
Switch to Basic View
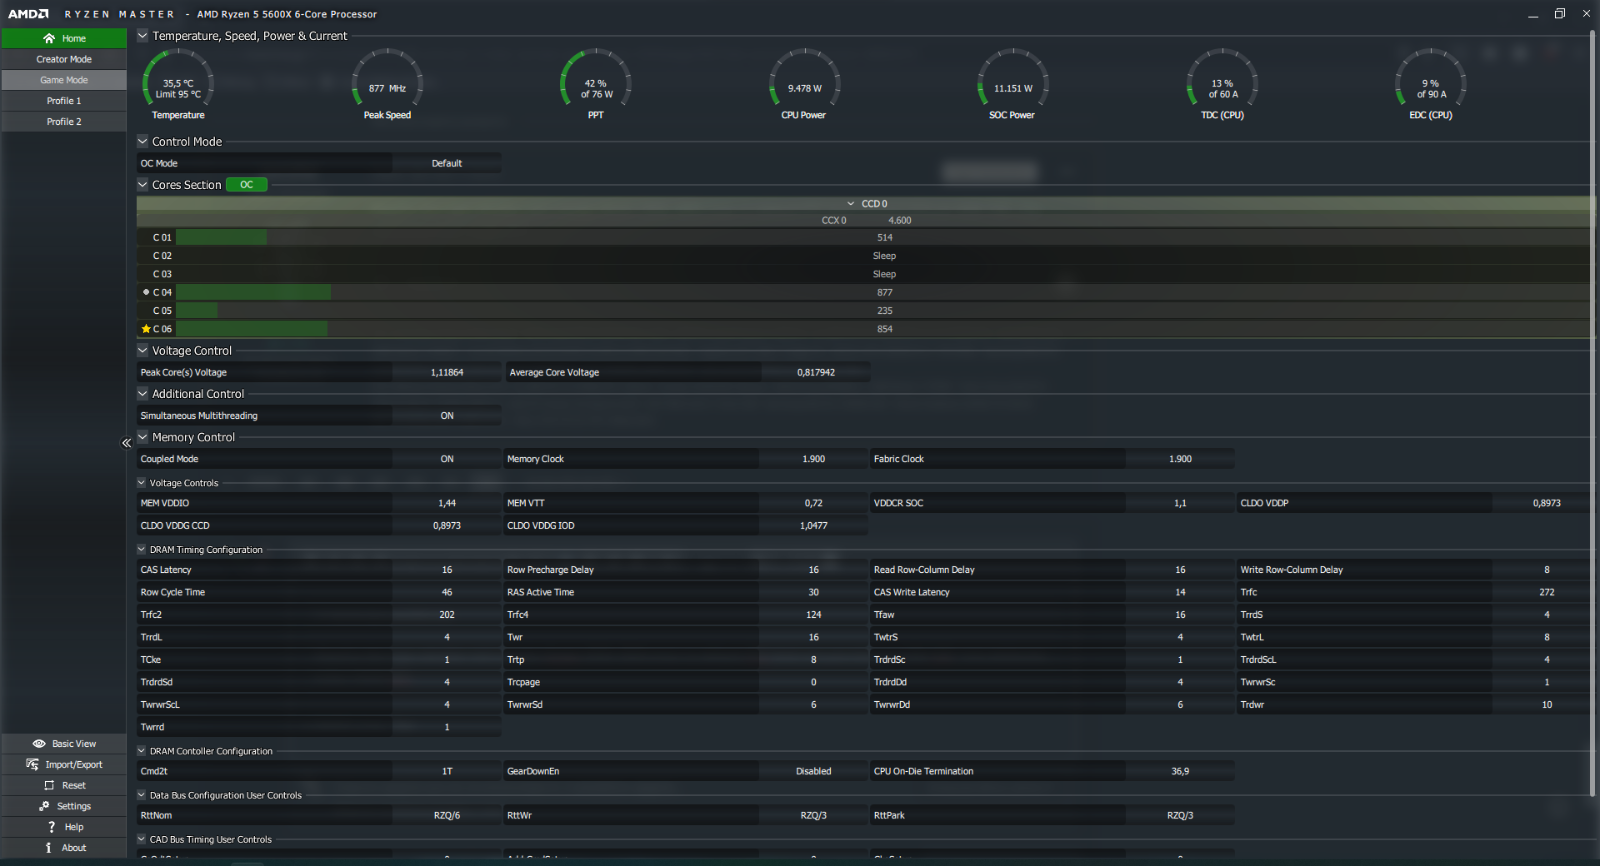64,744
